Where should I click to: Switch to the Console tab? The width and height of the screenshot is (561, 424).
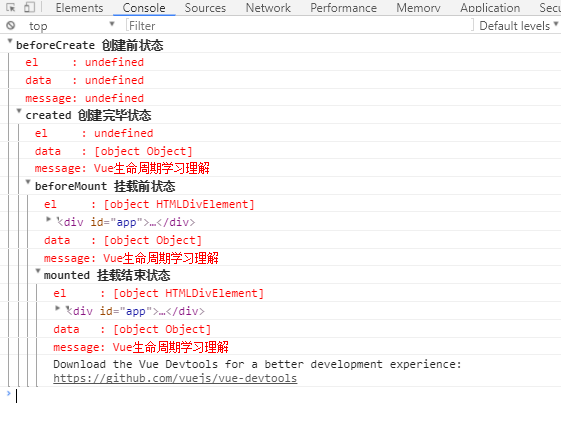pyautogui.click(x=144, y=8)
